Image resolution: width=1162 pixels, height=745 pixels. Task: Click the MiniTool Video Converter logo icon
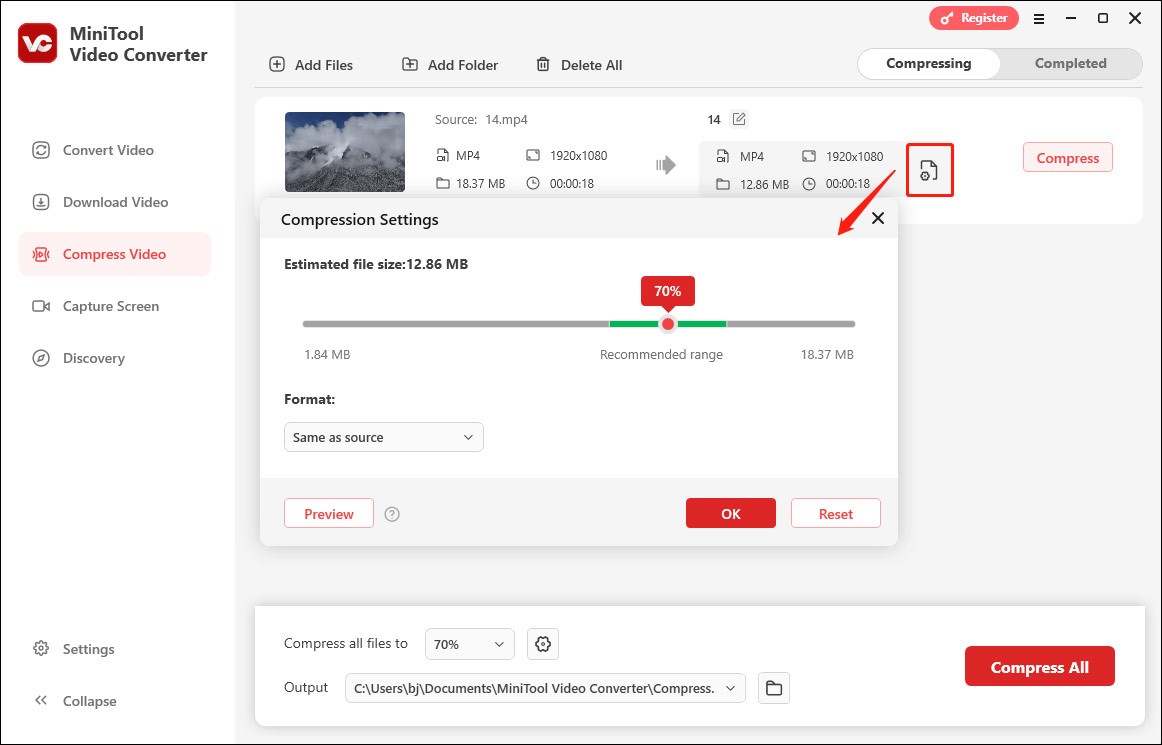pyautogui.click(x=38, y=43)
